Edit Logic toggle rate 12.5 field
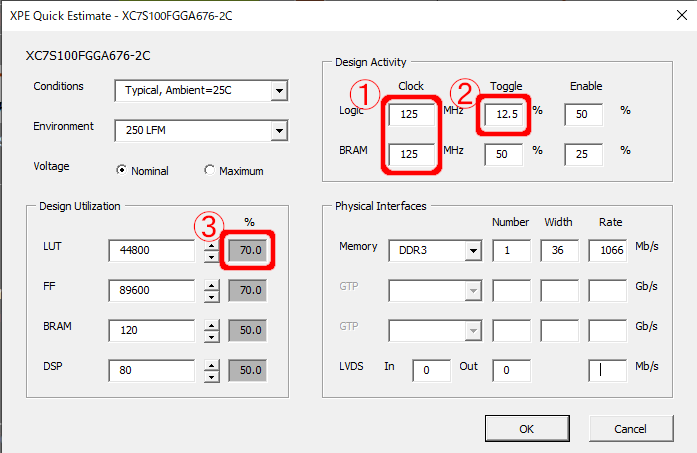 pyautogui.click(x=504, y=115)
